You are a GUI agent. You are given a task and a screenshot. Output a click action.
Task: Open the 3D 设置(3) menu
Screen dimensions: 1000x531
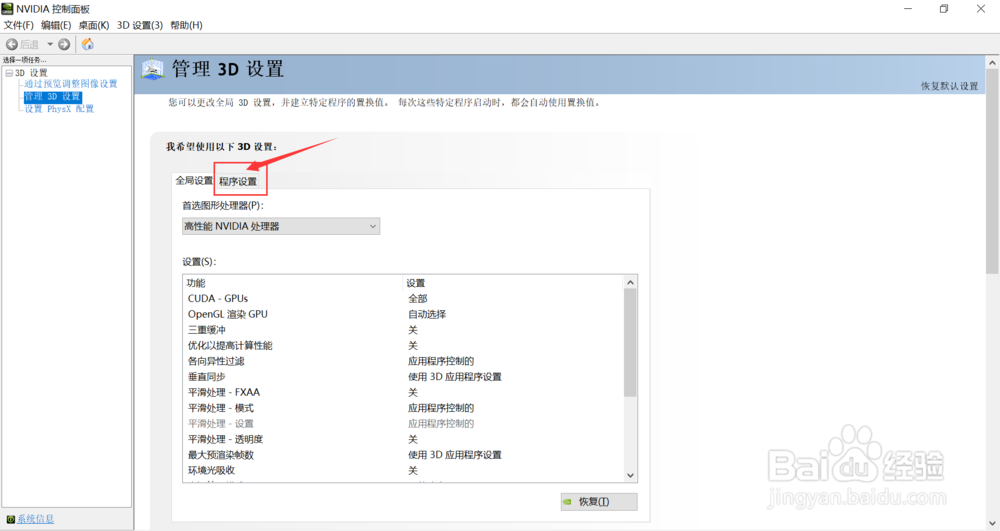pyautogui.click(x=140, y=25)
